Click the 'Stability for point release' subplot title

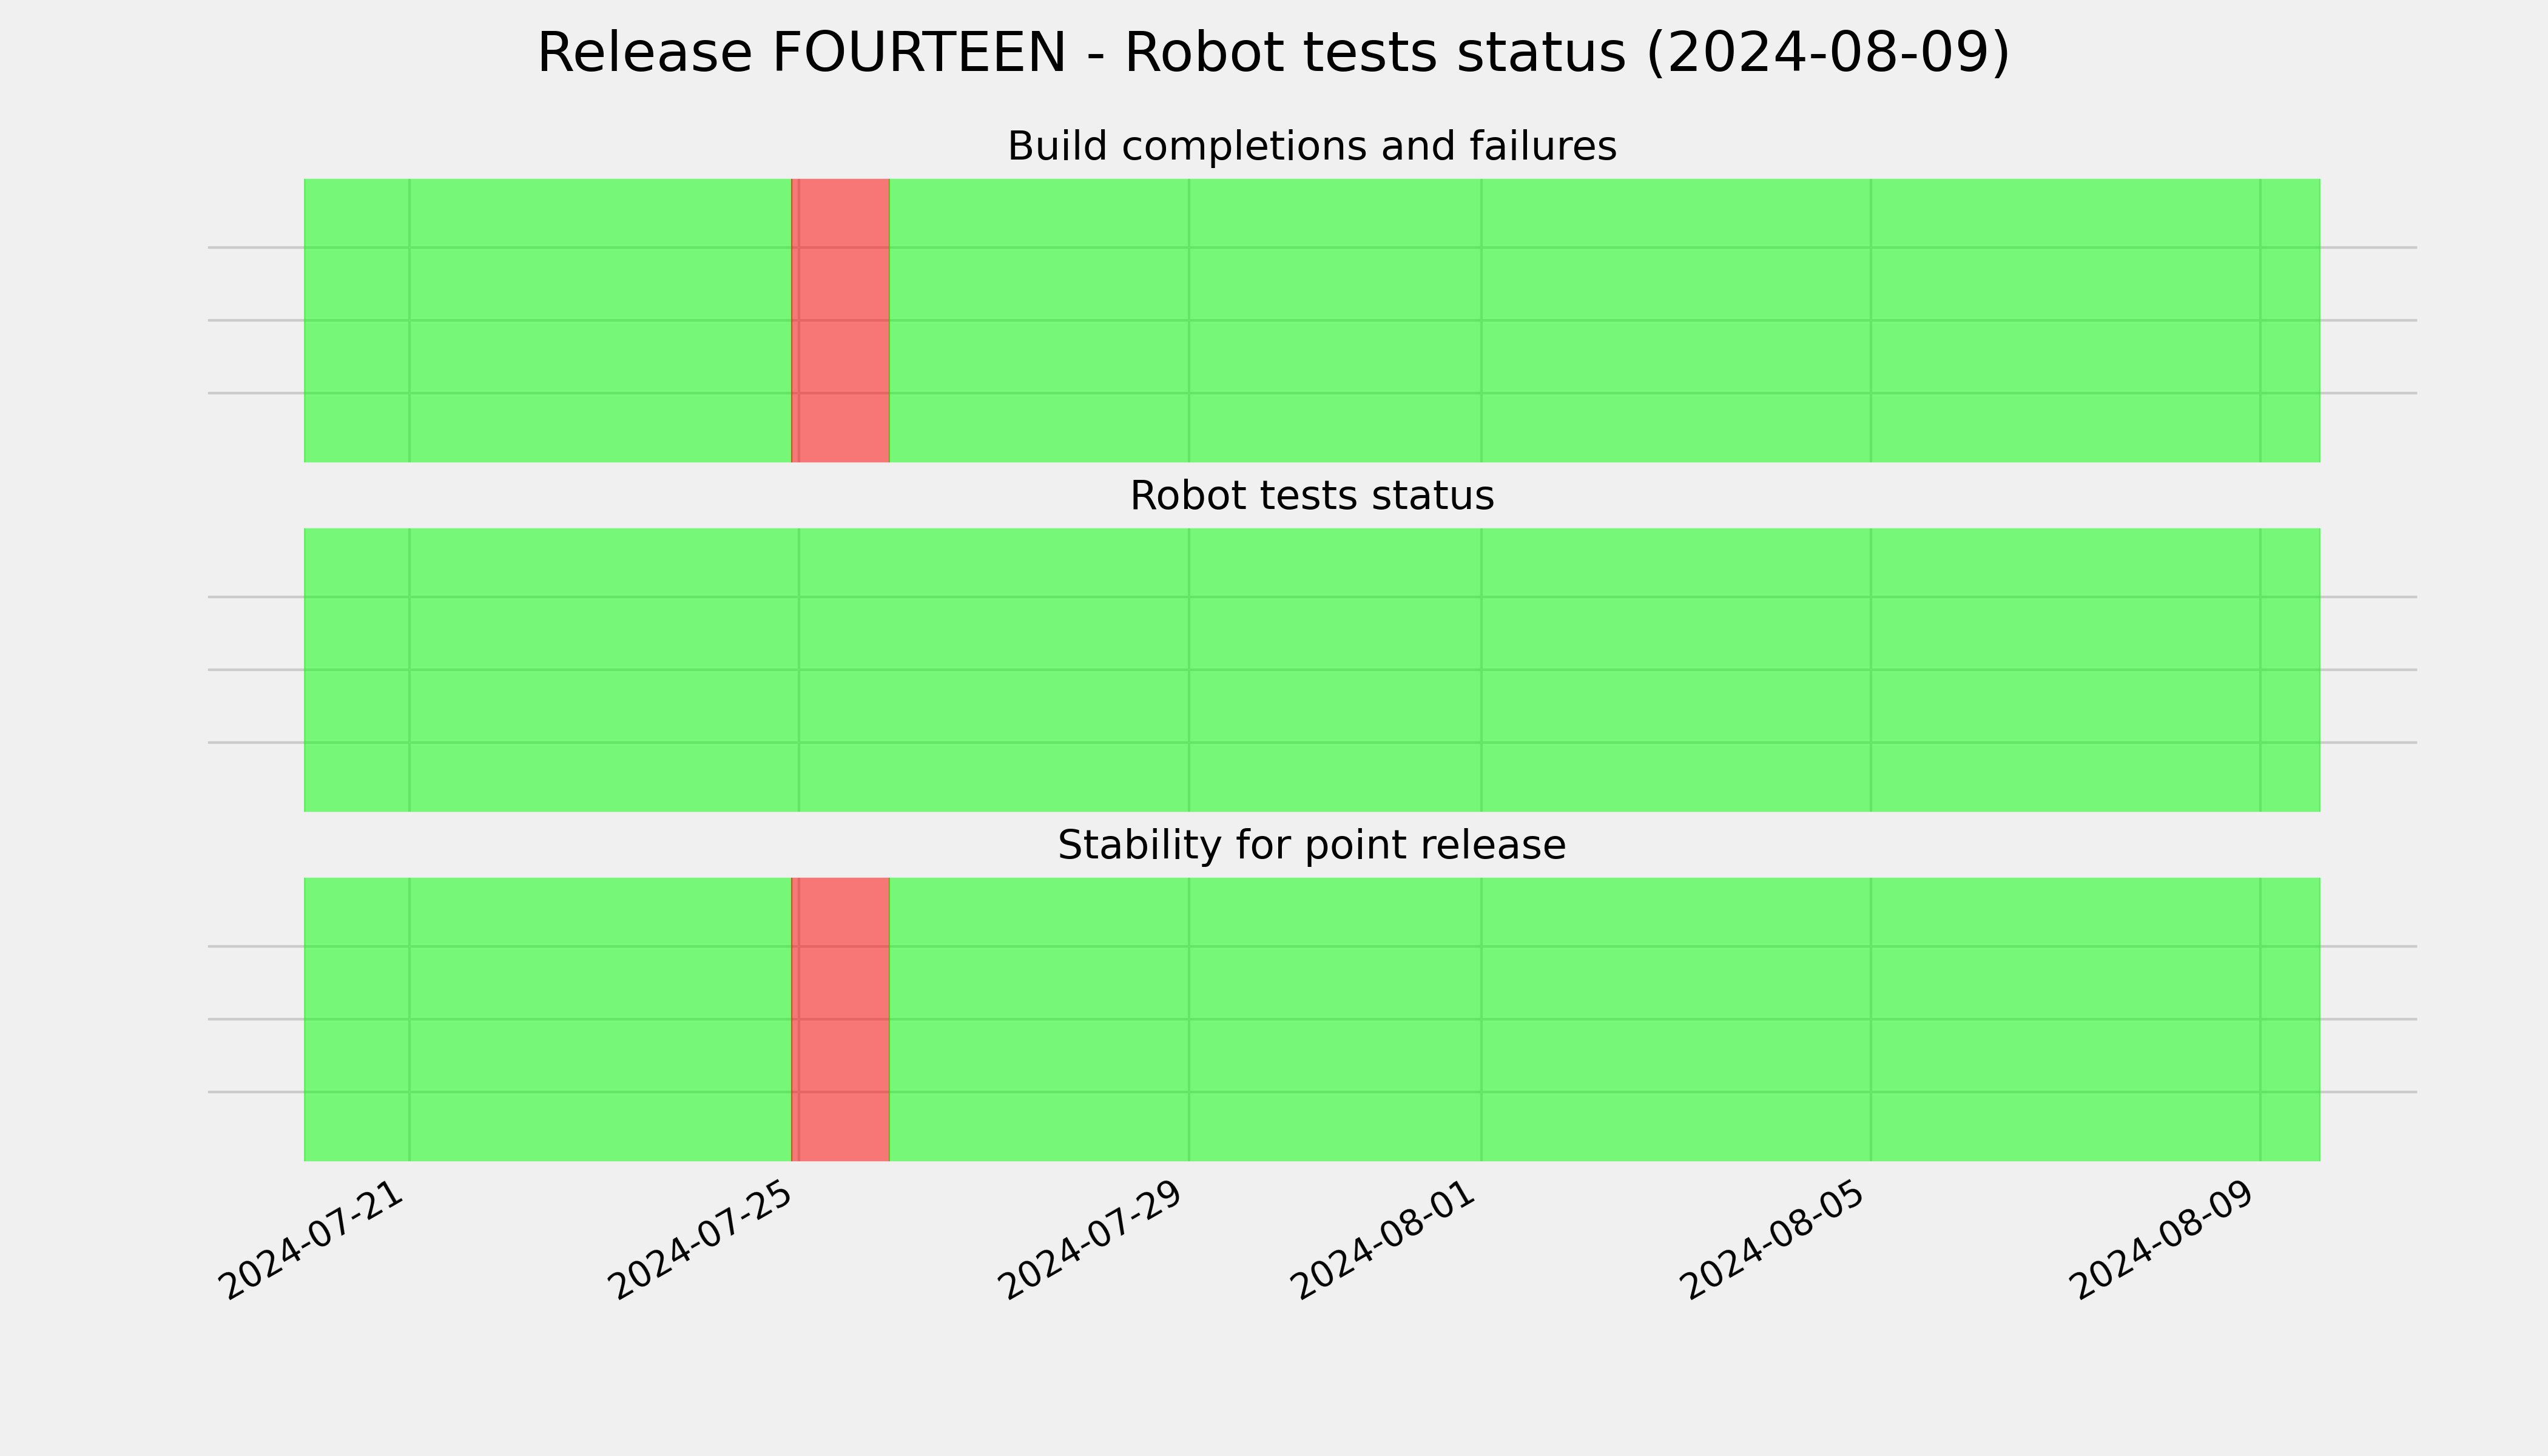point(1311,845)
